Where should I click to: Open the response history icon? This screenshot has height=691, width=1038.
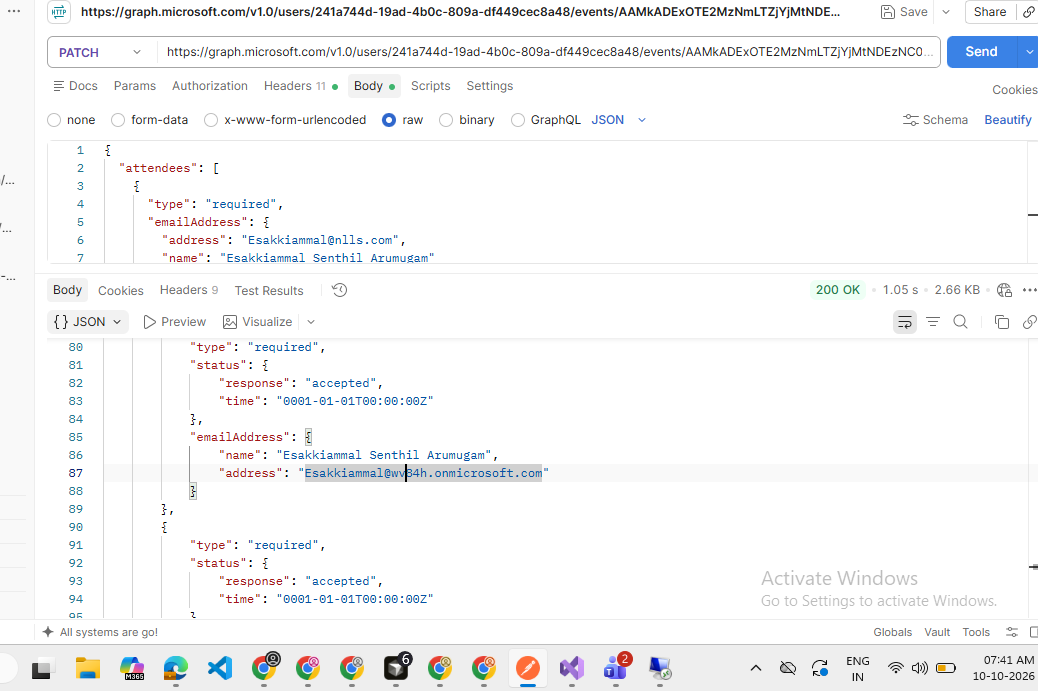[340, 290]
